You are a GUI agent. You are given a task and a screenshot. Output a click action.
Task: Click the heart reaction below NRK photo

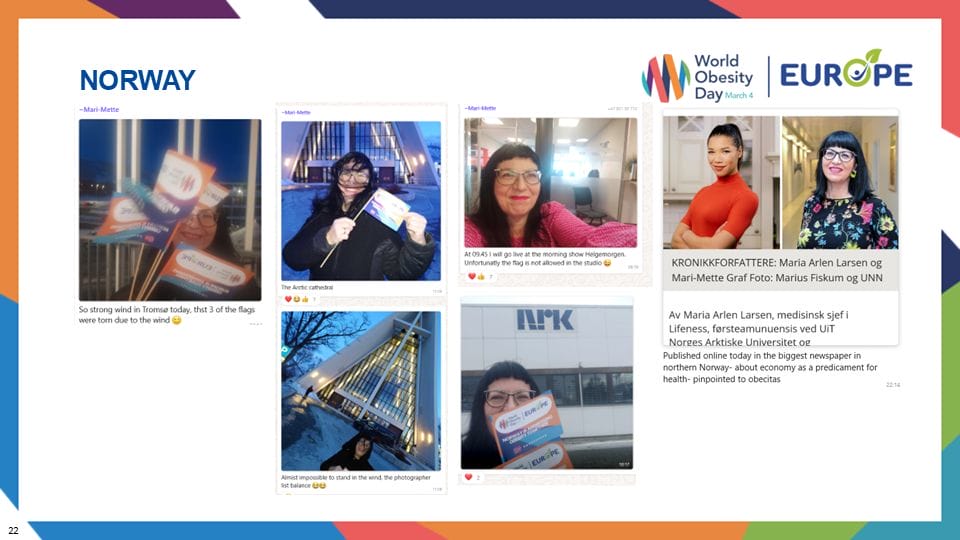468,477
